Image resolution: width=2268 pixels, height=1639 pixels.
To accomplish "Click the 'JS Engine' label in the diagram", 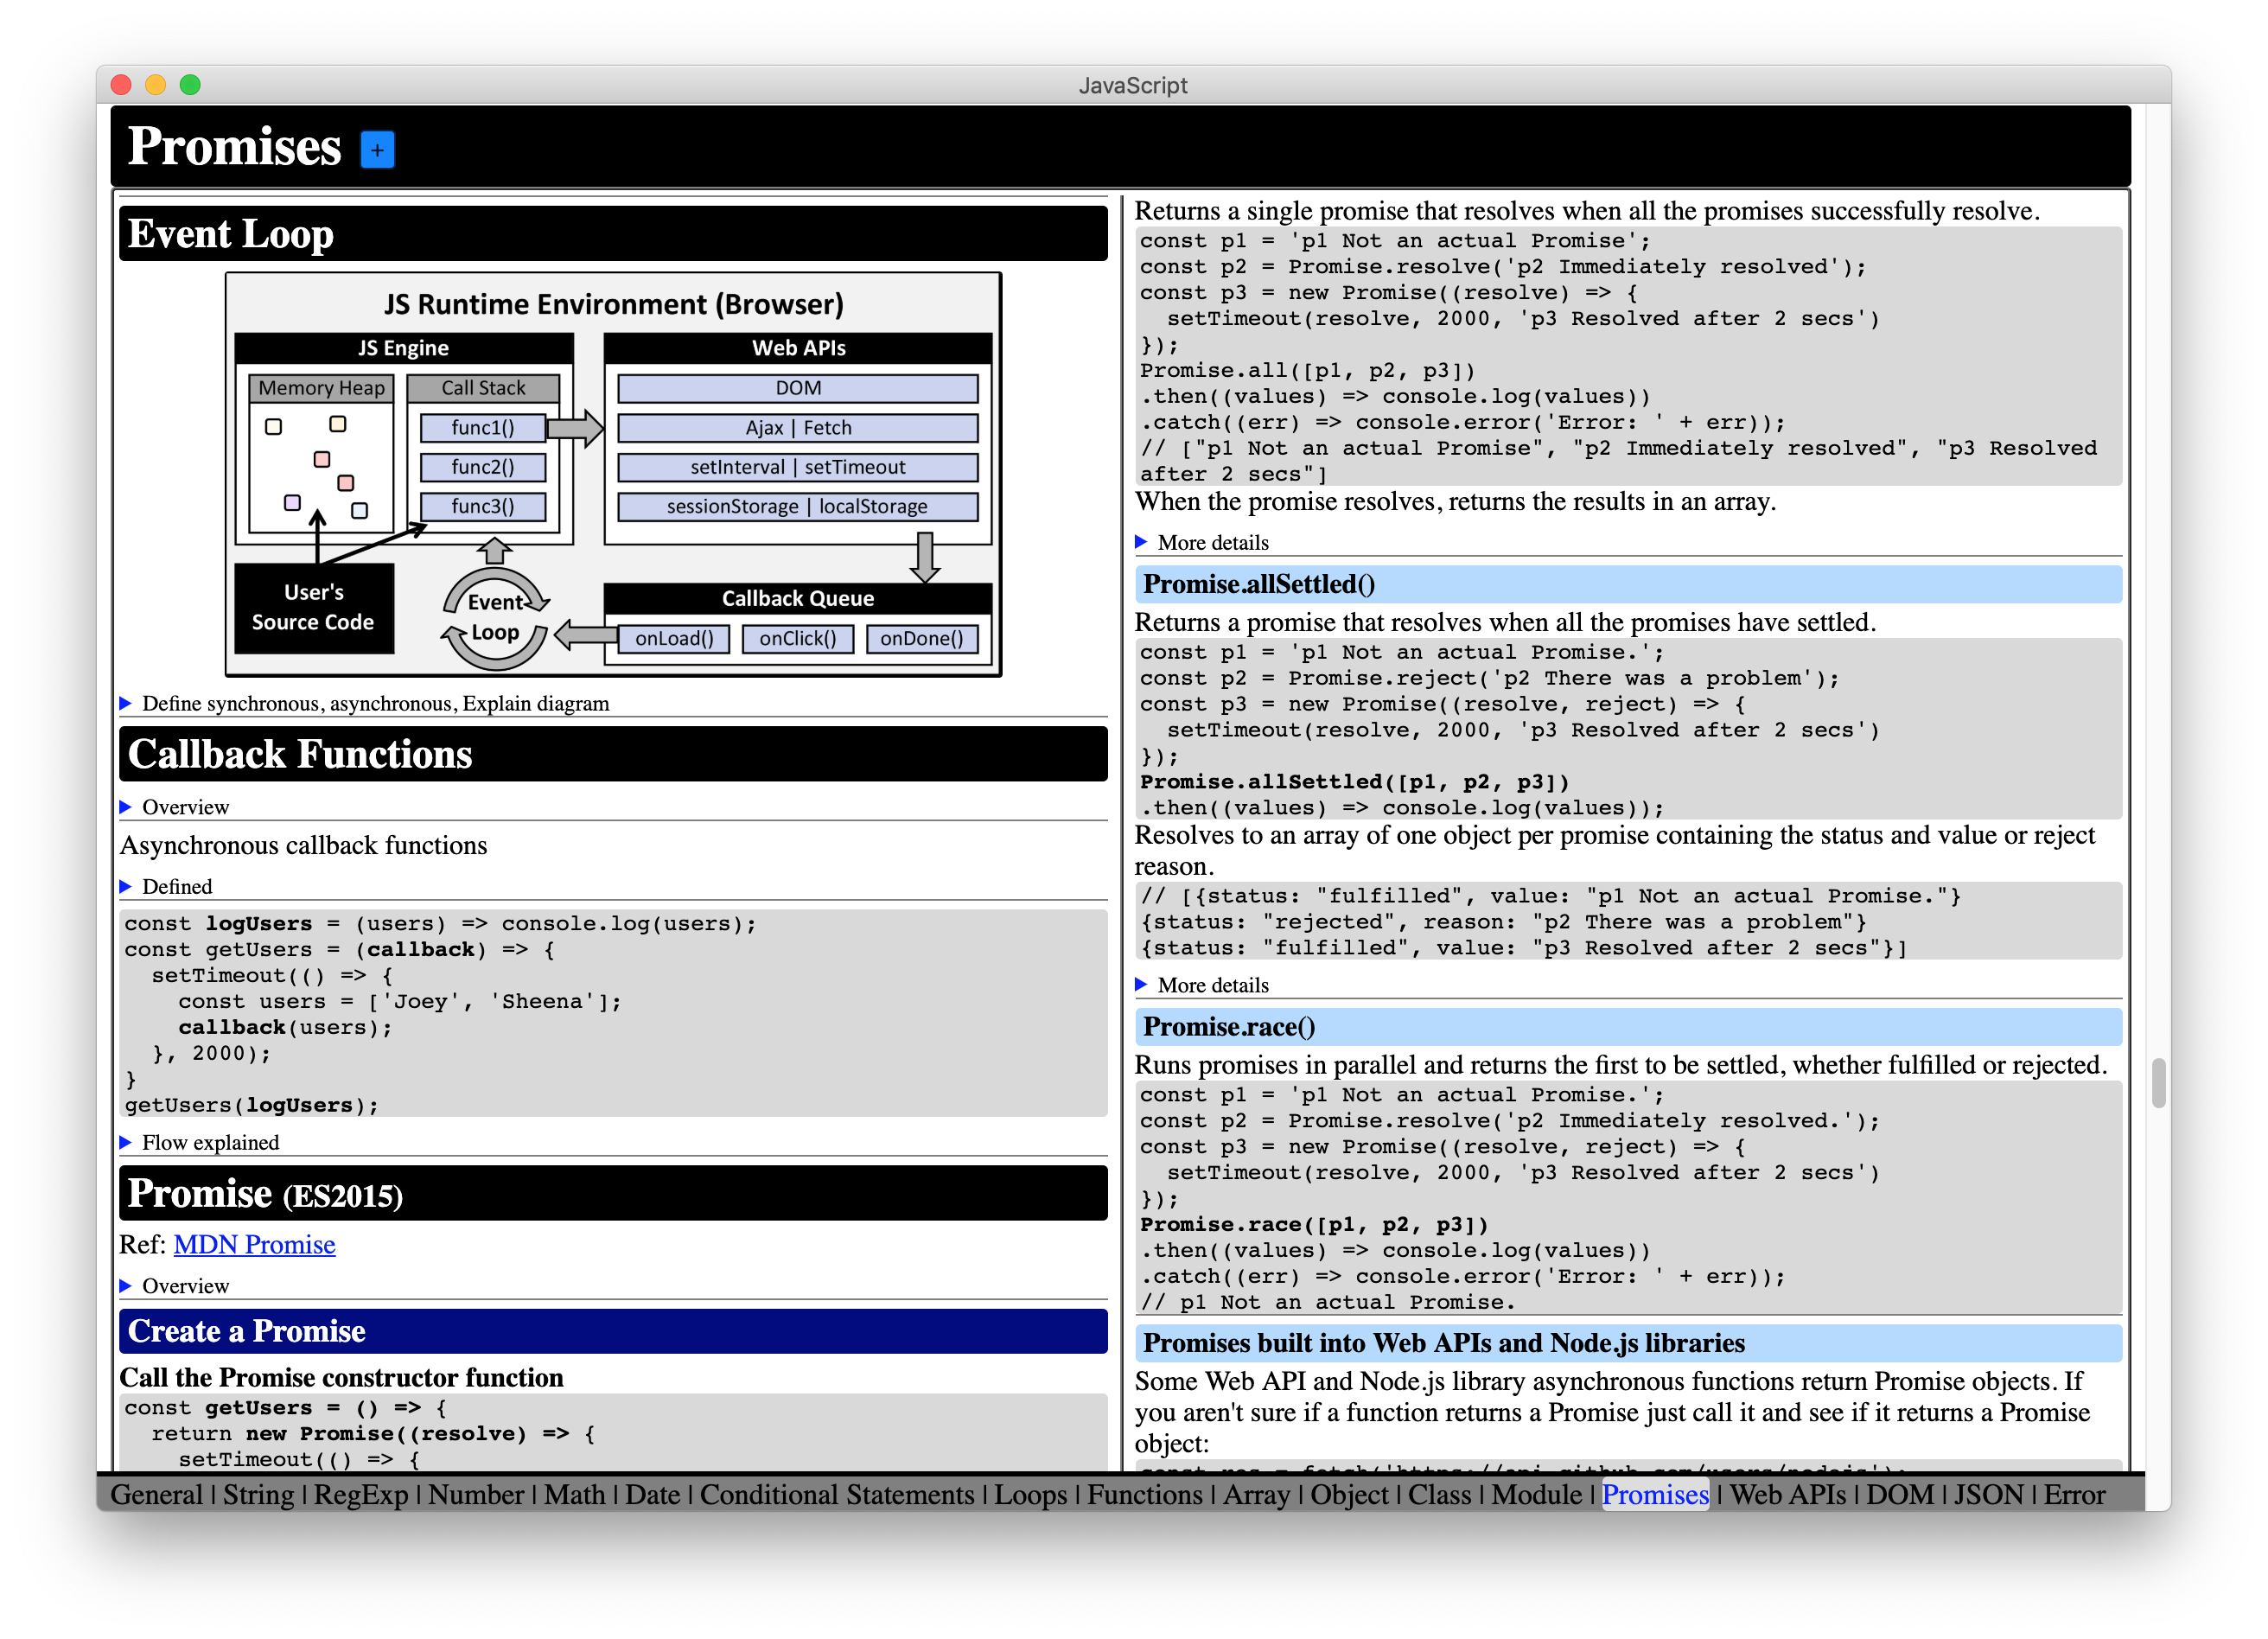I will pyautogui.click(x=403, y=348).
